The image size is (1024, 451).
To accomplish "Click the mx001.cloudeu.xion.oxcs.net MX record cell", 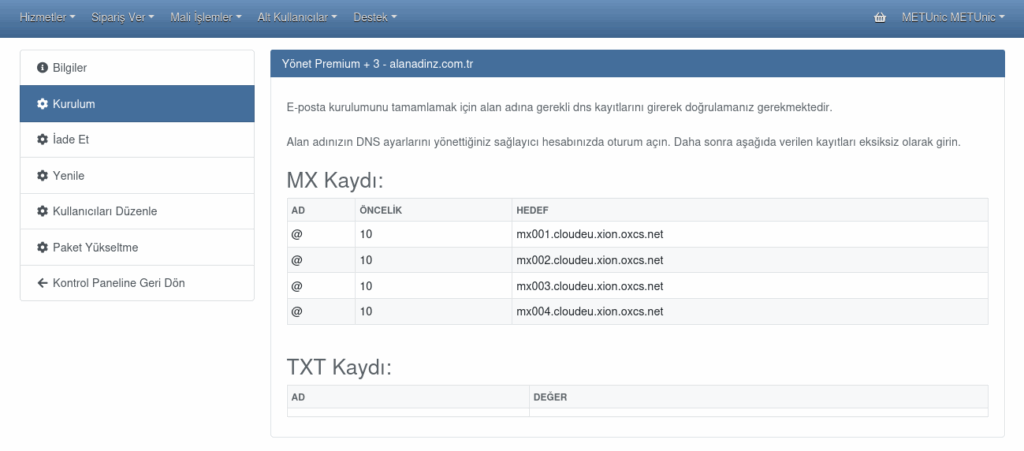I will click(x=590, y=234).
